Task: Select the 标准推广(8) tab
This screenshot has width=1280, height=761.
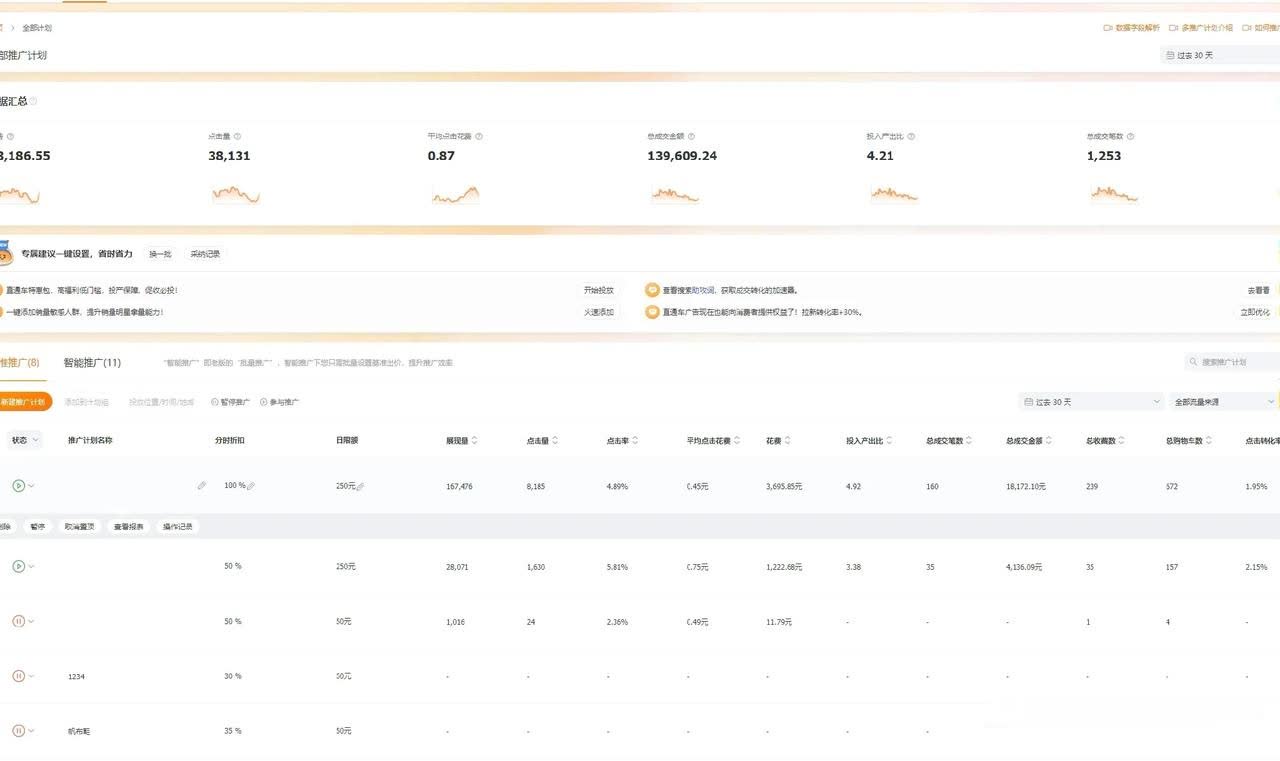Action: [x=19, y=362]
